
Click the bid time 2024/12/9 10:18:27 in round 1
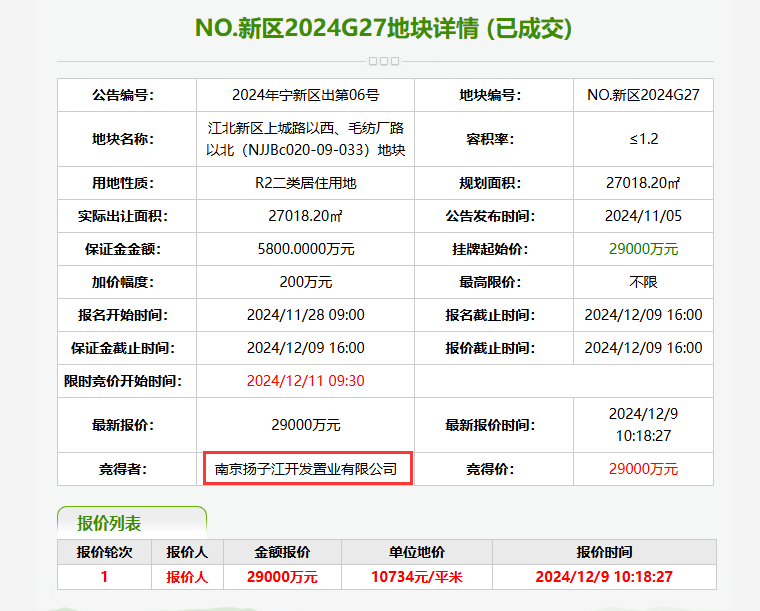[604, 577]
